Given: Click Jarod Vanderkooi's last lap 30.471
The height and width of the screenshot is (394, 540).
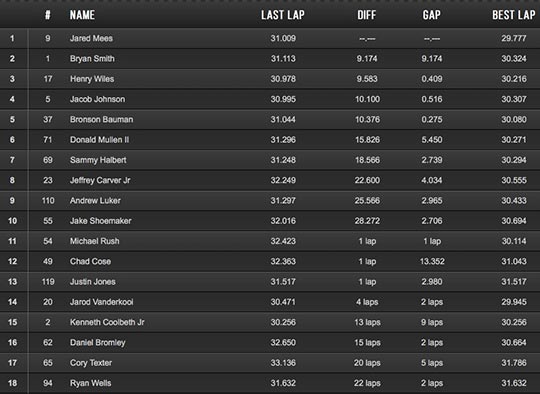Looking at the screenshot, I should pyautogui.click(x=283, y=302).
